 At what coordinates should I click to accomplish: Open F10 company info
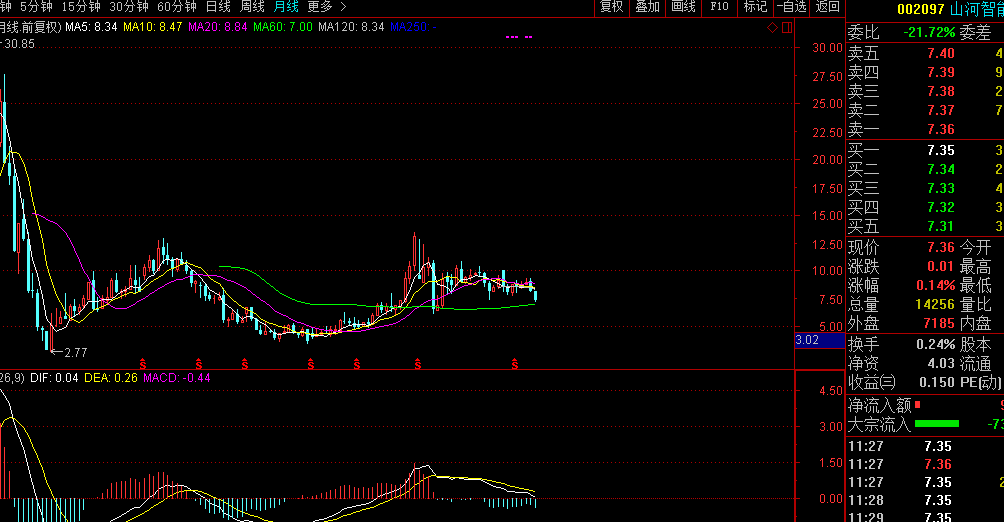click(x=719, y=7)
